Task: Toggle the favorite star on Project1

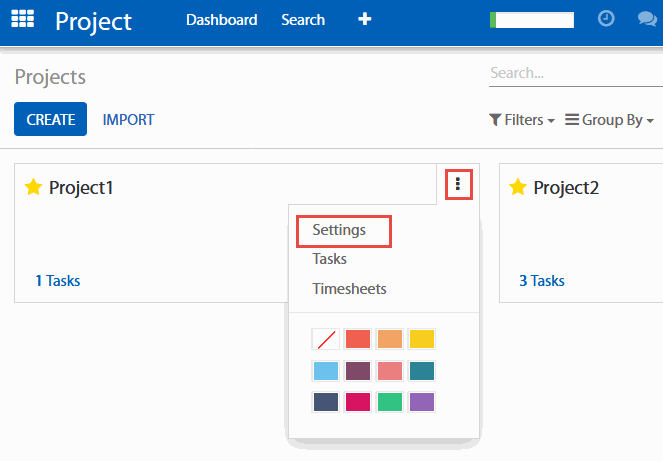Action: (x=33, y=187)
